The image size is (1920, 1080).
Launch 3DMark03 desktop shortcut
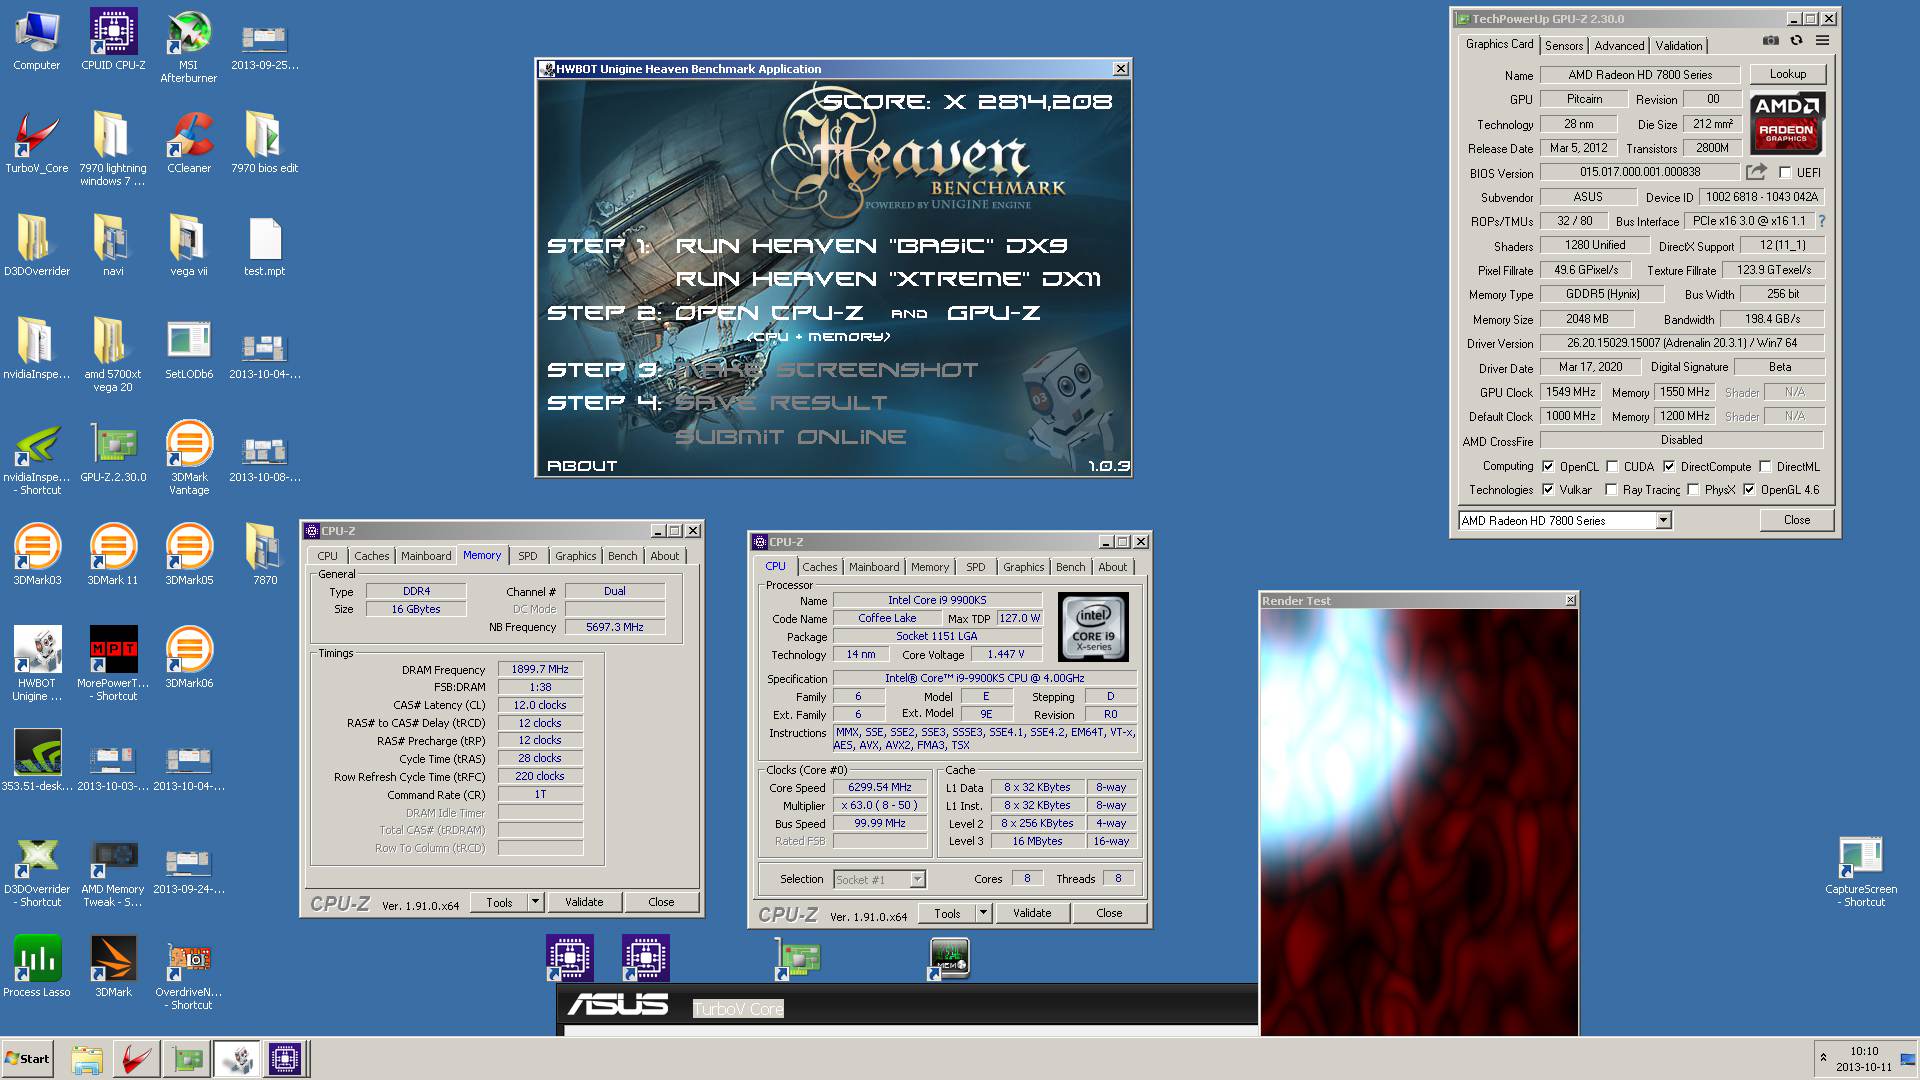37,555
